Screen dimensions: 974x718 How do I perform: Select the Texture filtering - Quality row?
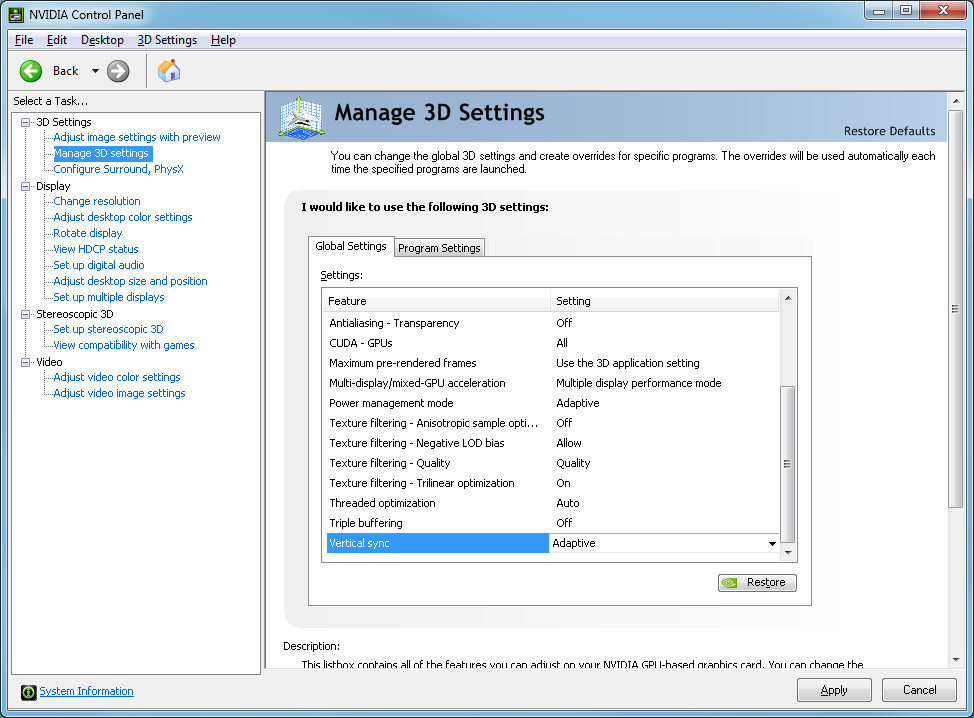[x=553, y=463]
